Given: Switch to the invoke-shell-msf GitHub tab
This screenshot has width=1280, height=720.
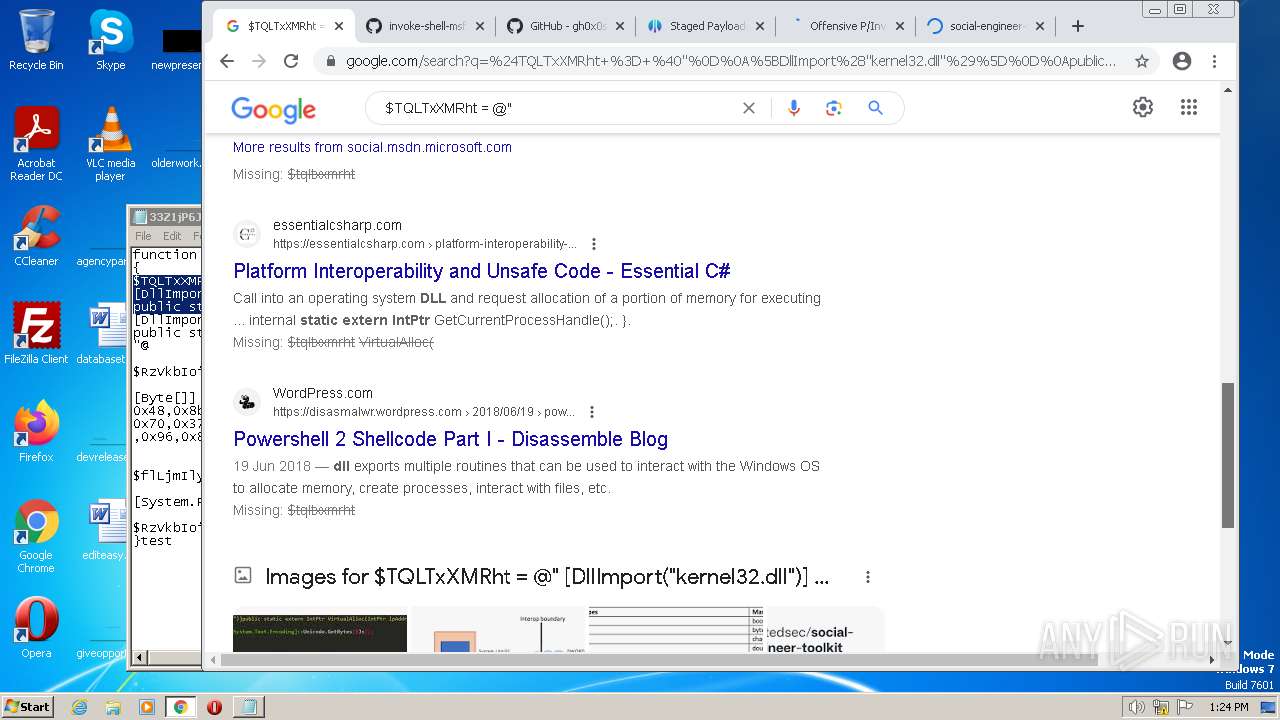Looking at the screenshot, I should (426, 26).
